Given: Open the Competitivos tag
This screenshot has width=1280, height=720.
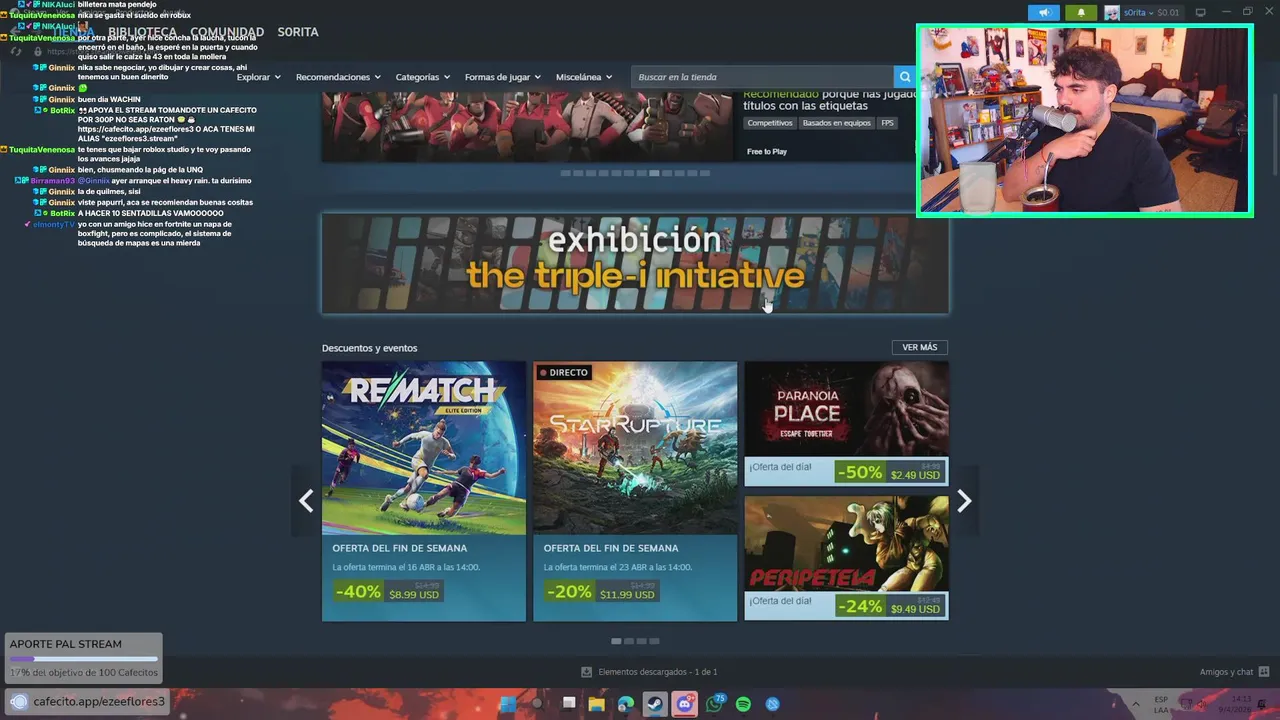Looking at the screenshot, I should point(770,123).
